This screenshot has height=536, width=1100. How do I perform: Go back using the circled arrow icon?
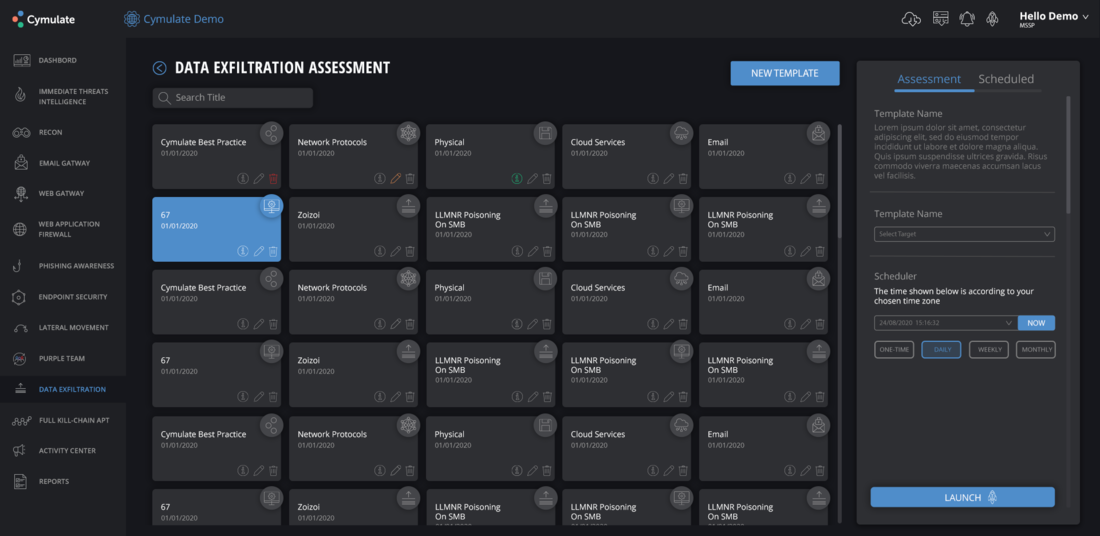(x=159, y=68)
